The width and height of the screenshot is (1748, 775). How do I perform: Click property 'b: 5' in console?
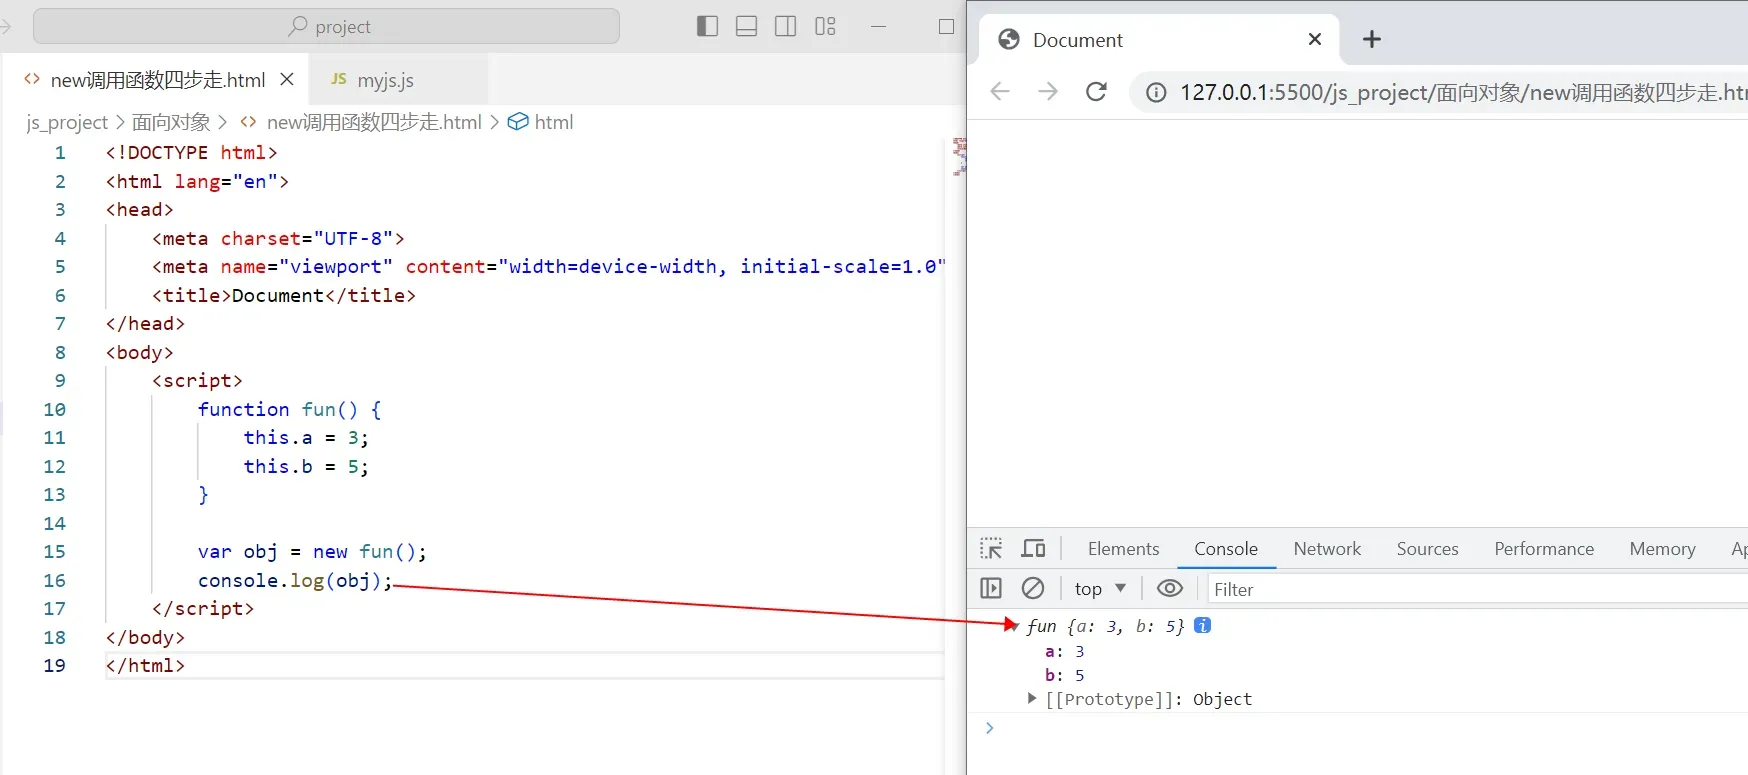(x=1065, y=675)
